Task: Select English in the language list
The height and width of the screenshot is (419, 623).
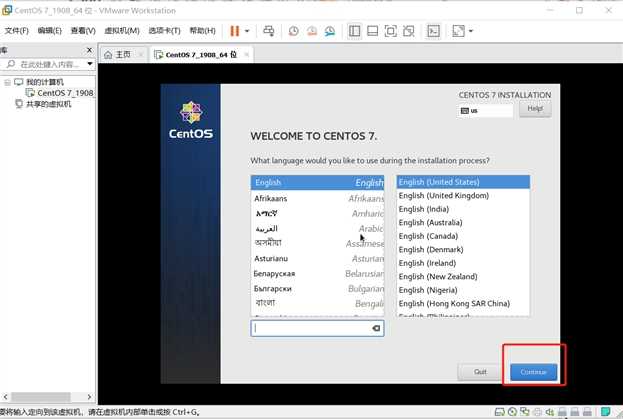Action: pos(317,182)
